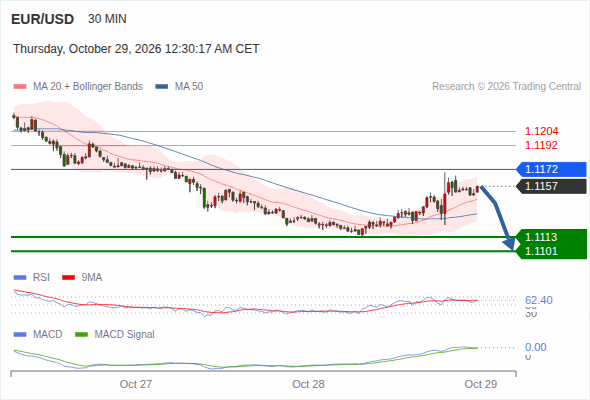Screen dimensions: 590x400
Task: Click the MA 50 blue legend swatch
Action: pyautogui.click(x=162, y=87)
